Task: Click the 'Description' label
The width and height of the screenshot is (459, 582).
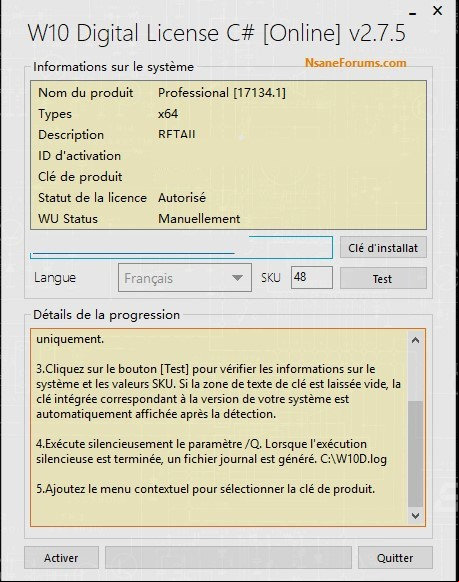Action: tap(71, 134)
